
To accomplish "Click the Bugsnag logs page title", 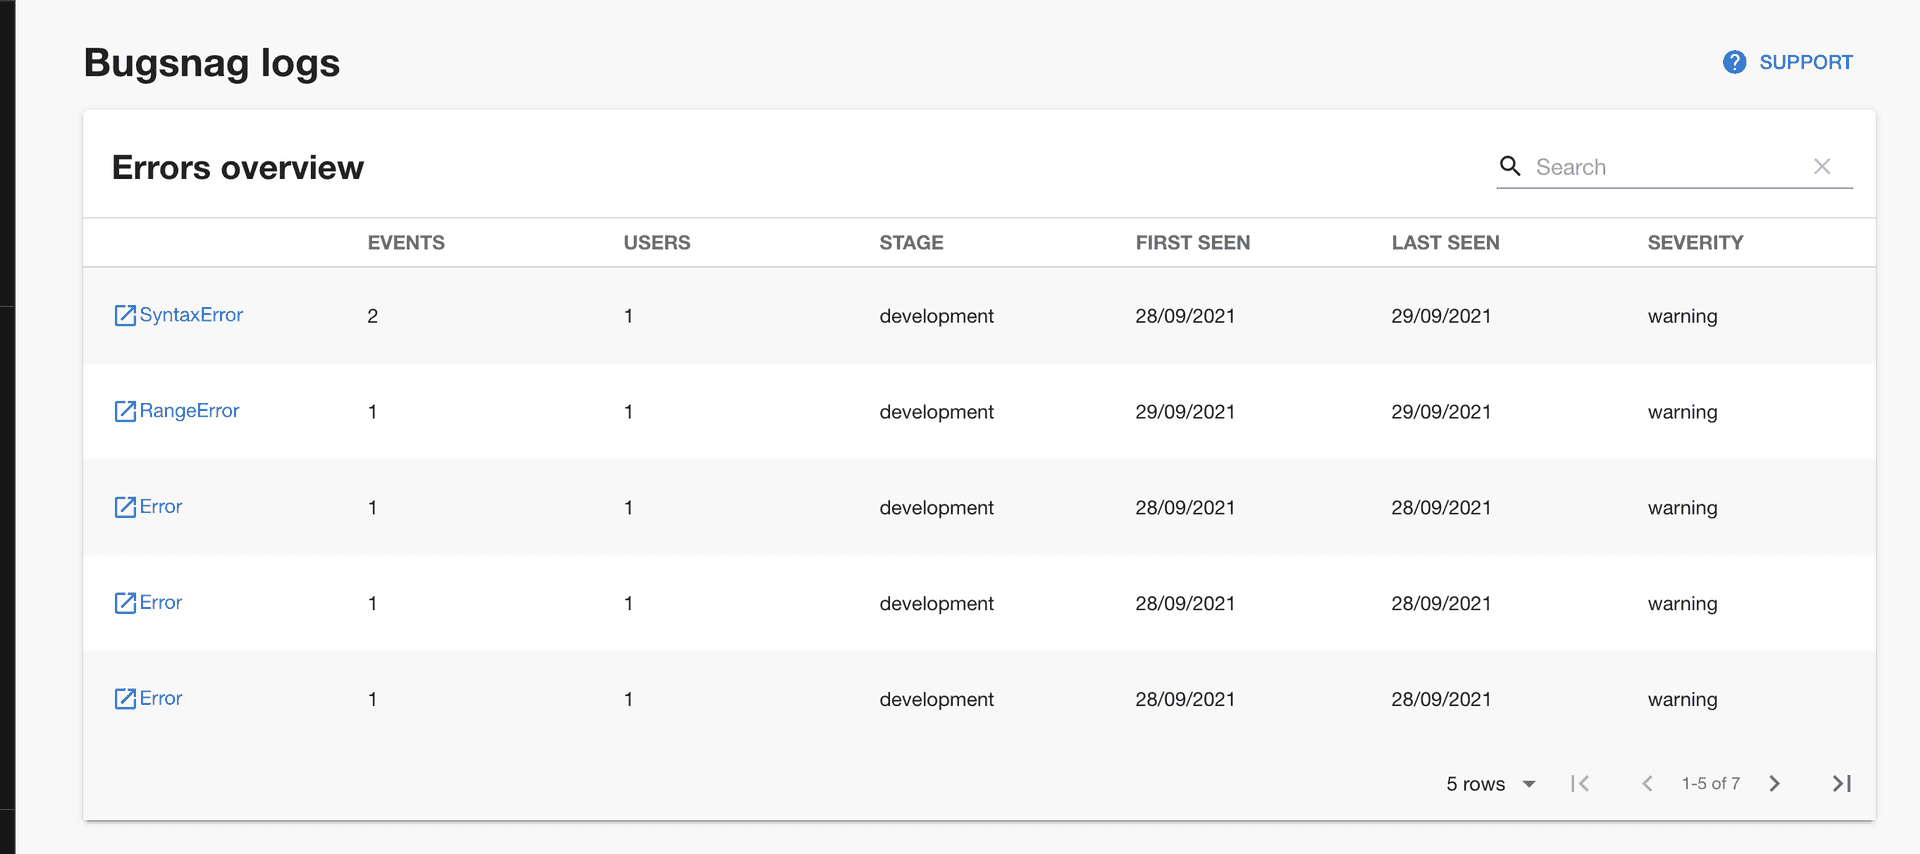I will 212,63.
